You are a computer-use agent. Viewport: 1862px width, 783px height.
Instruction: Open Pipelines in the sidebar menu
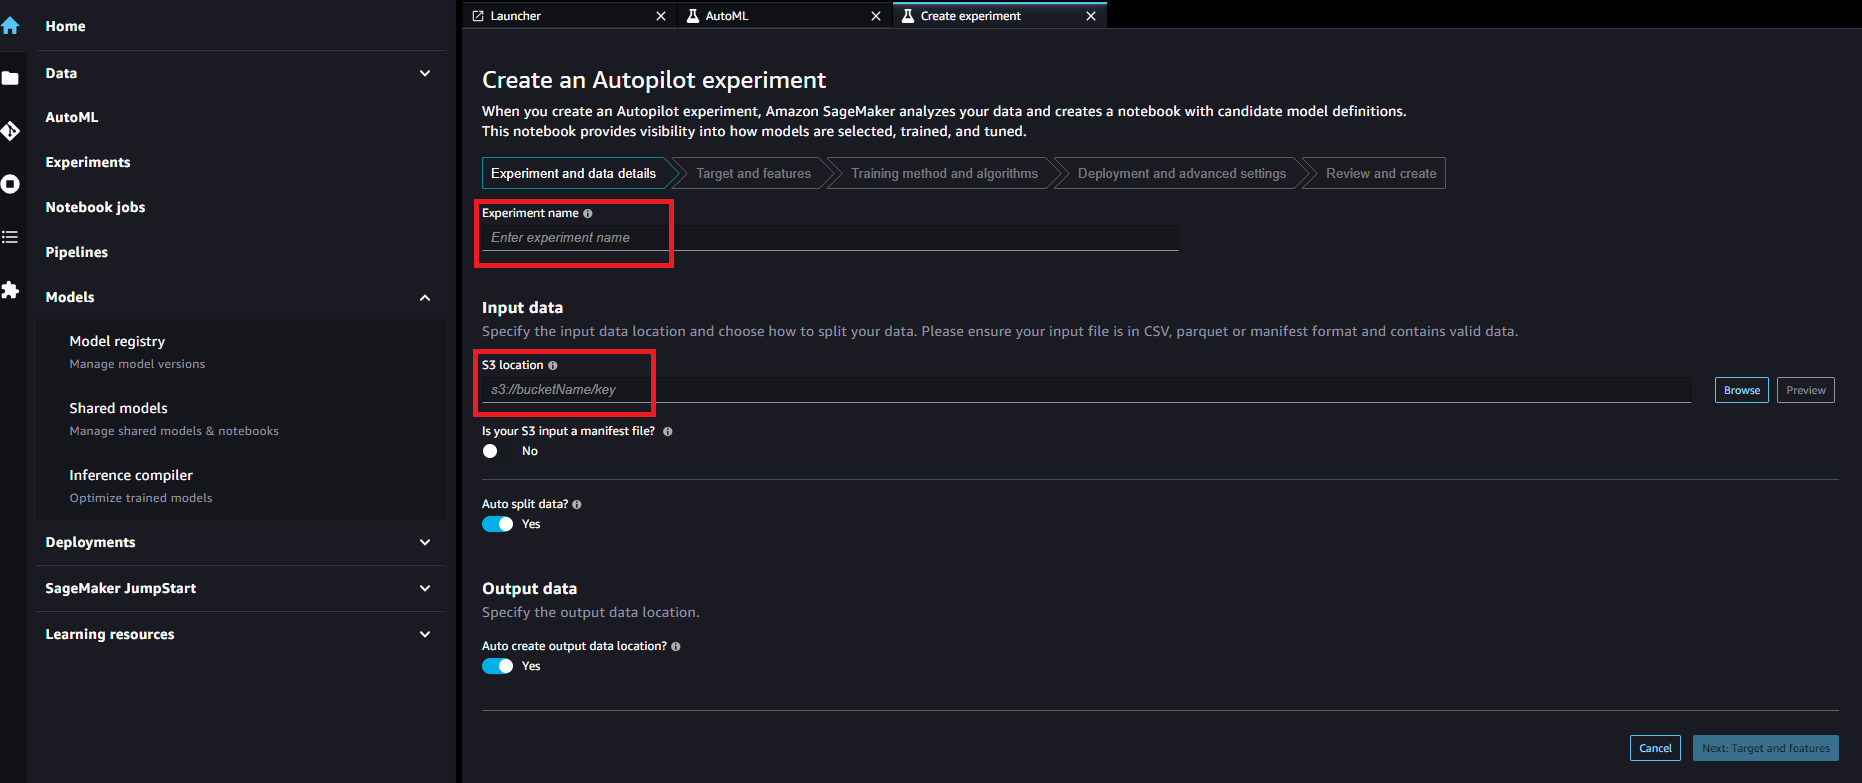(77, 252)
